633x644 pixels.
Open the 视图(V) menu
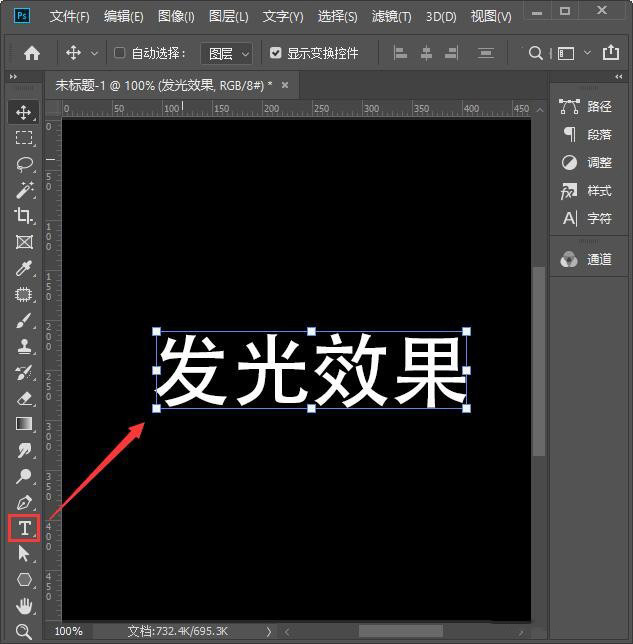(491, 16)
